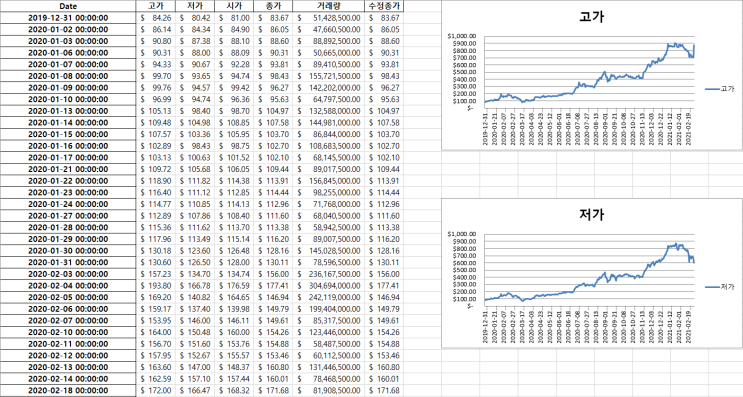743x397 pixels.
Task: Select the 고가 value 84.26
Action: [x=155, y=18]
